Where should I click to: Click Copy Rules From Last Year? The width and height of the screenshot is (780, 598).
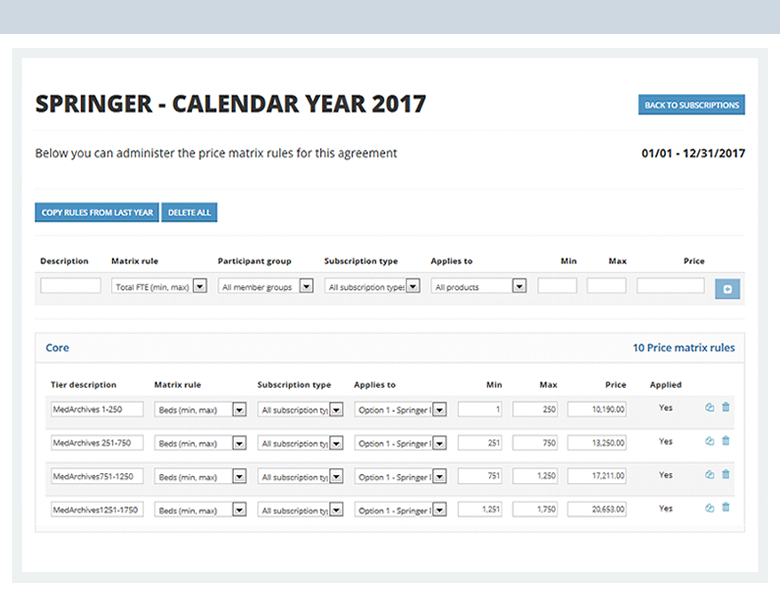(x=97, y=212)
